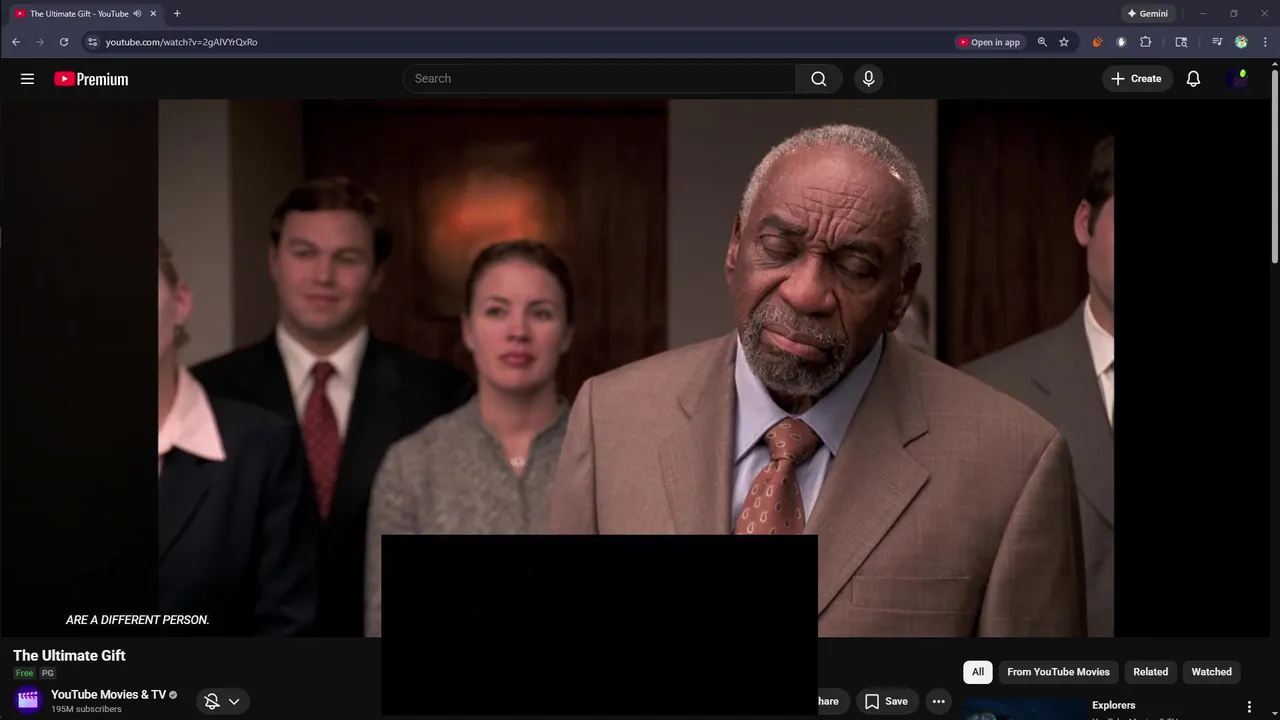1280x720 pixels.
Task: Click the YouTube Movies & TV channel avatar
Action: point(28,700)
